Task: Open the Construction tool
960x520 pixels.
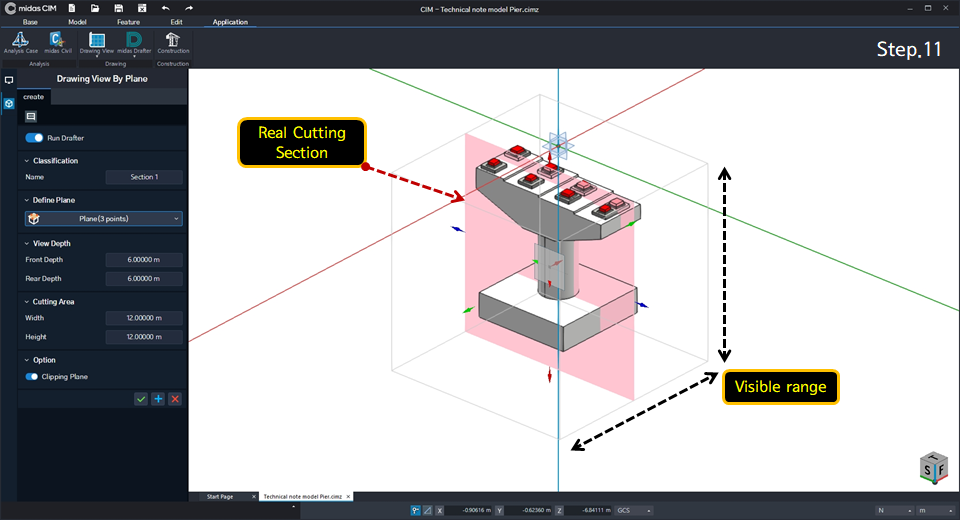Action: tap(173, 43)
